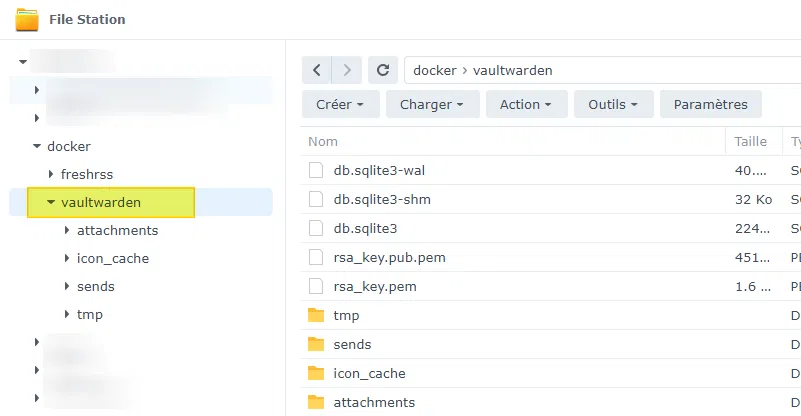Go forward with the right arrow button
Screen dimensions: 801x416
[347, 70]
